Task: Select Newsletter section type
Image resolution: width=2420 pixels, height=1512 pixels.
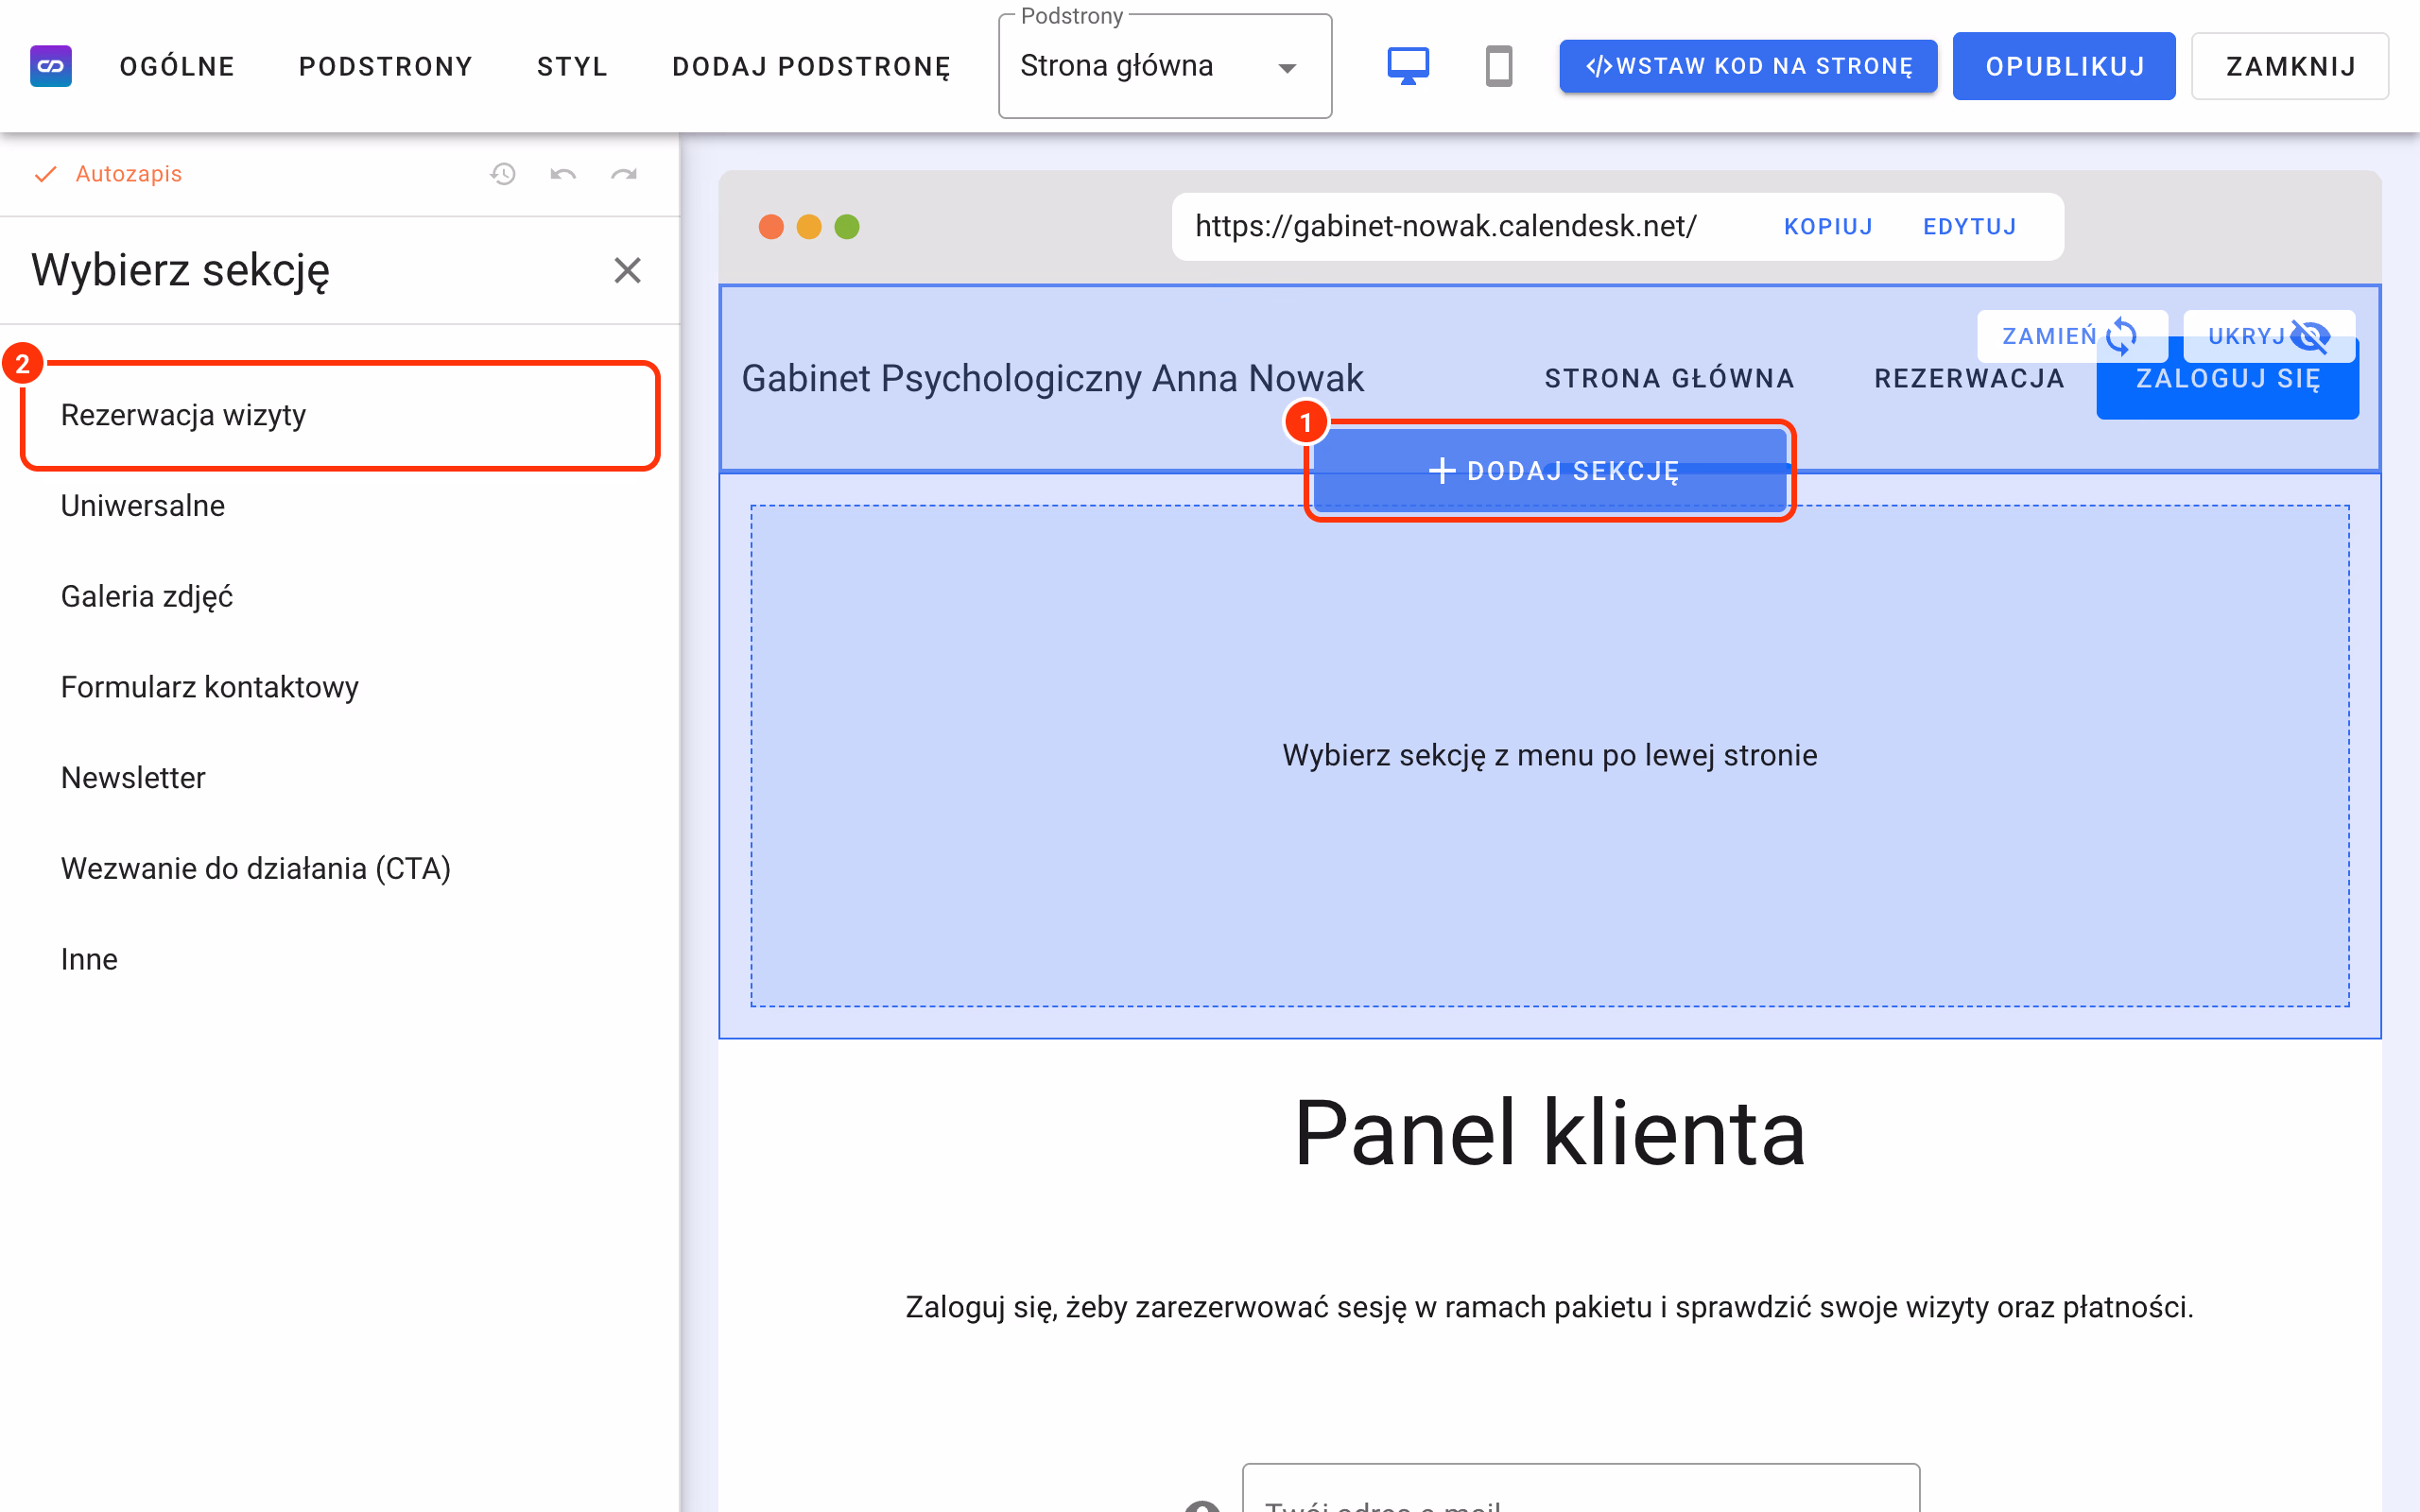Action: pyautogui.click(x=340, y=778)
